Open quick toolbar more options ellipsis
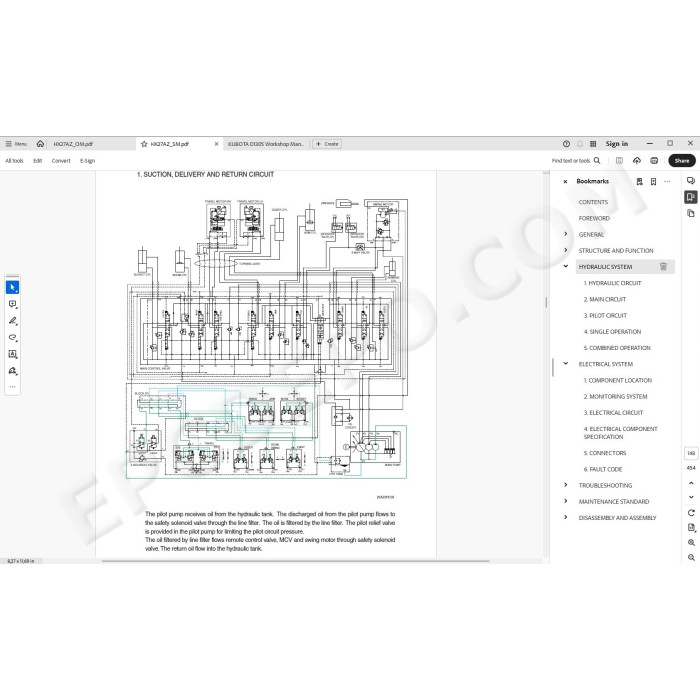Image resolution: width=700 pixels, height=700 pixels. 12,387
